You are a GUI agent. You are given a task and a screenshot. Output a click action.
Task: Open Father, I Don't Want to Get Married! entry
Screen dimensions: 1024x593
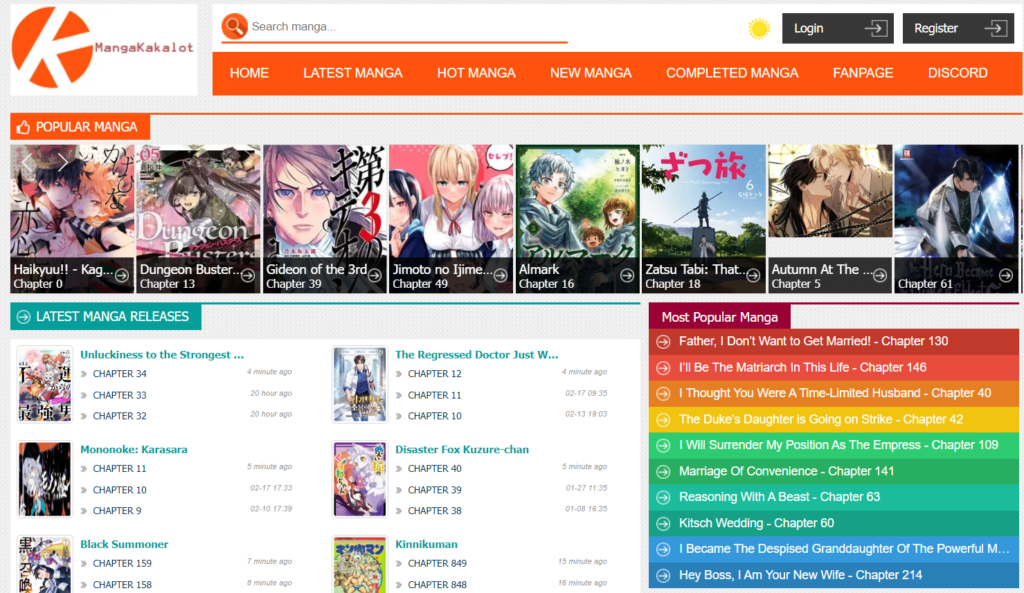(813, 341)
